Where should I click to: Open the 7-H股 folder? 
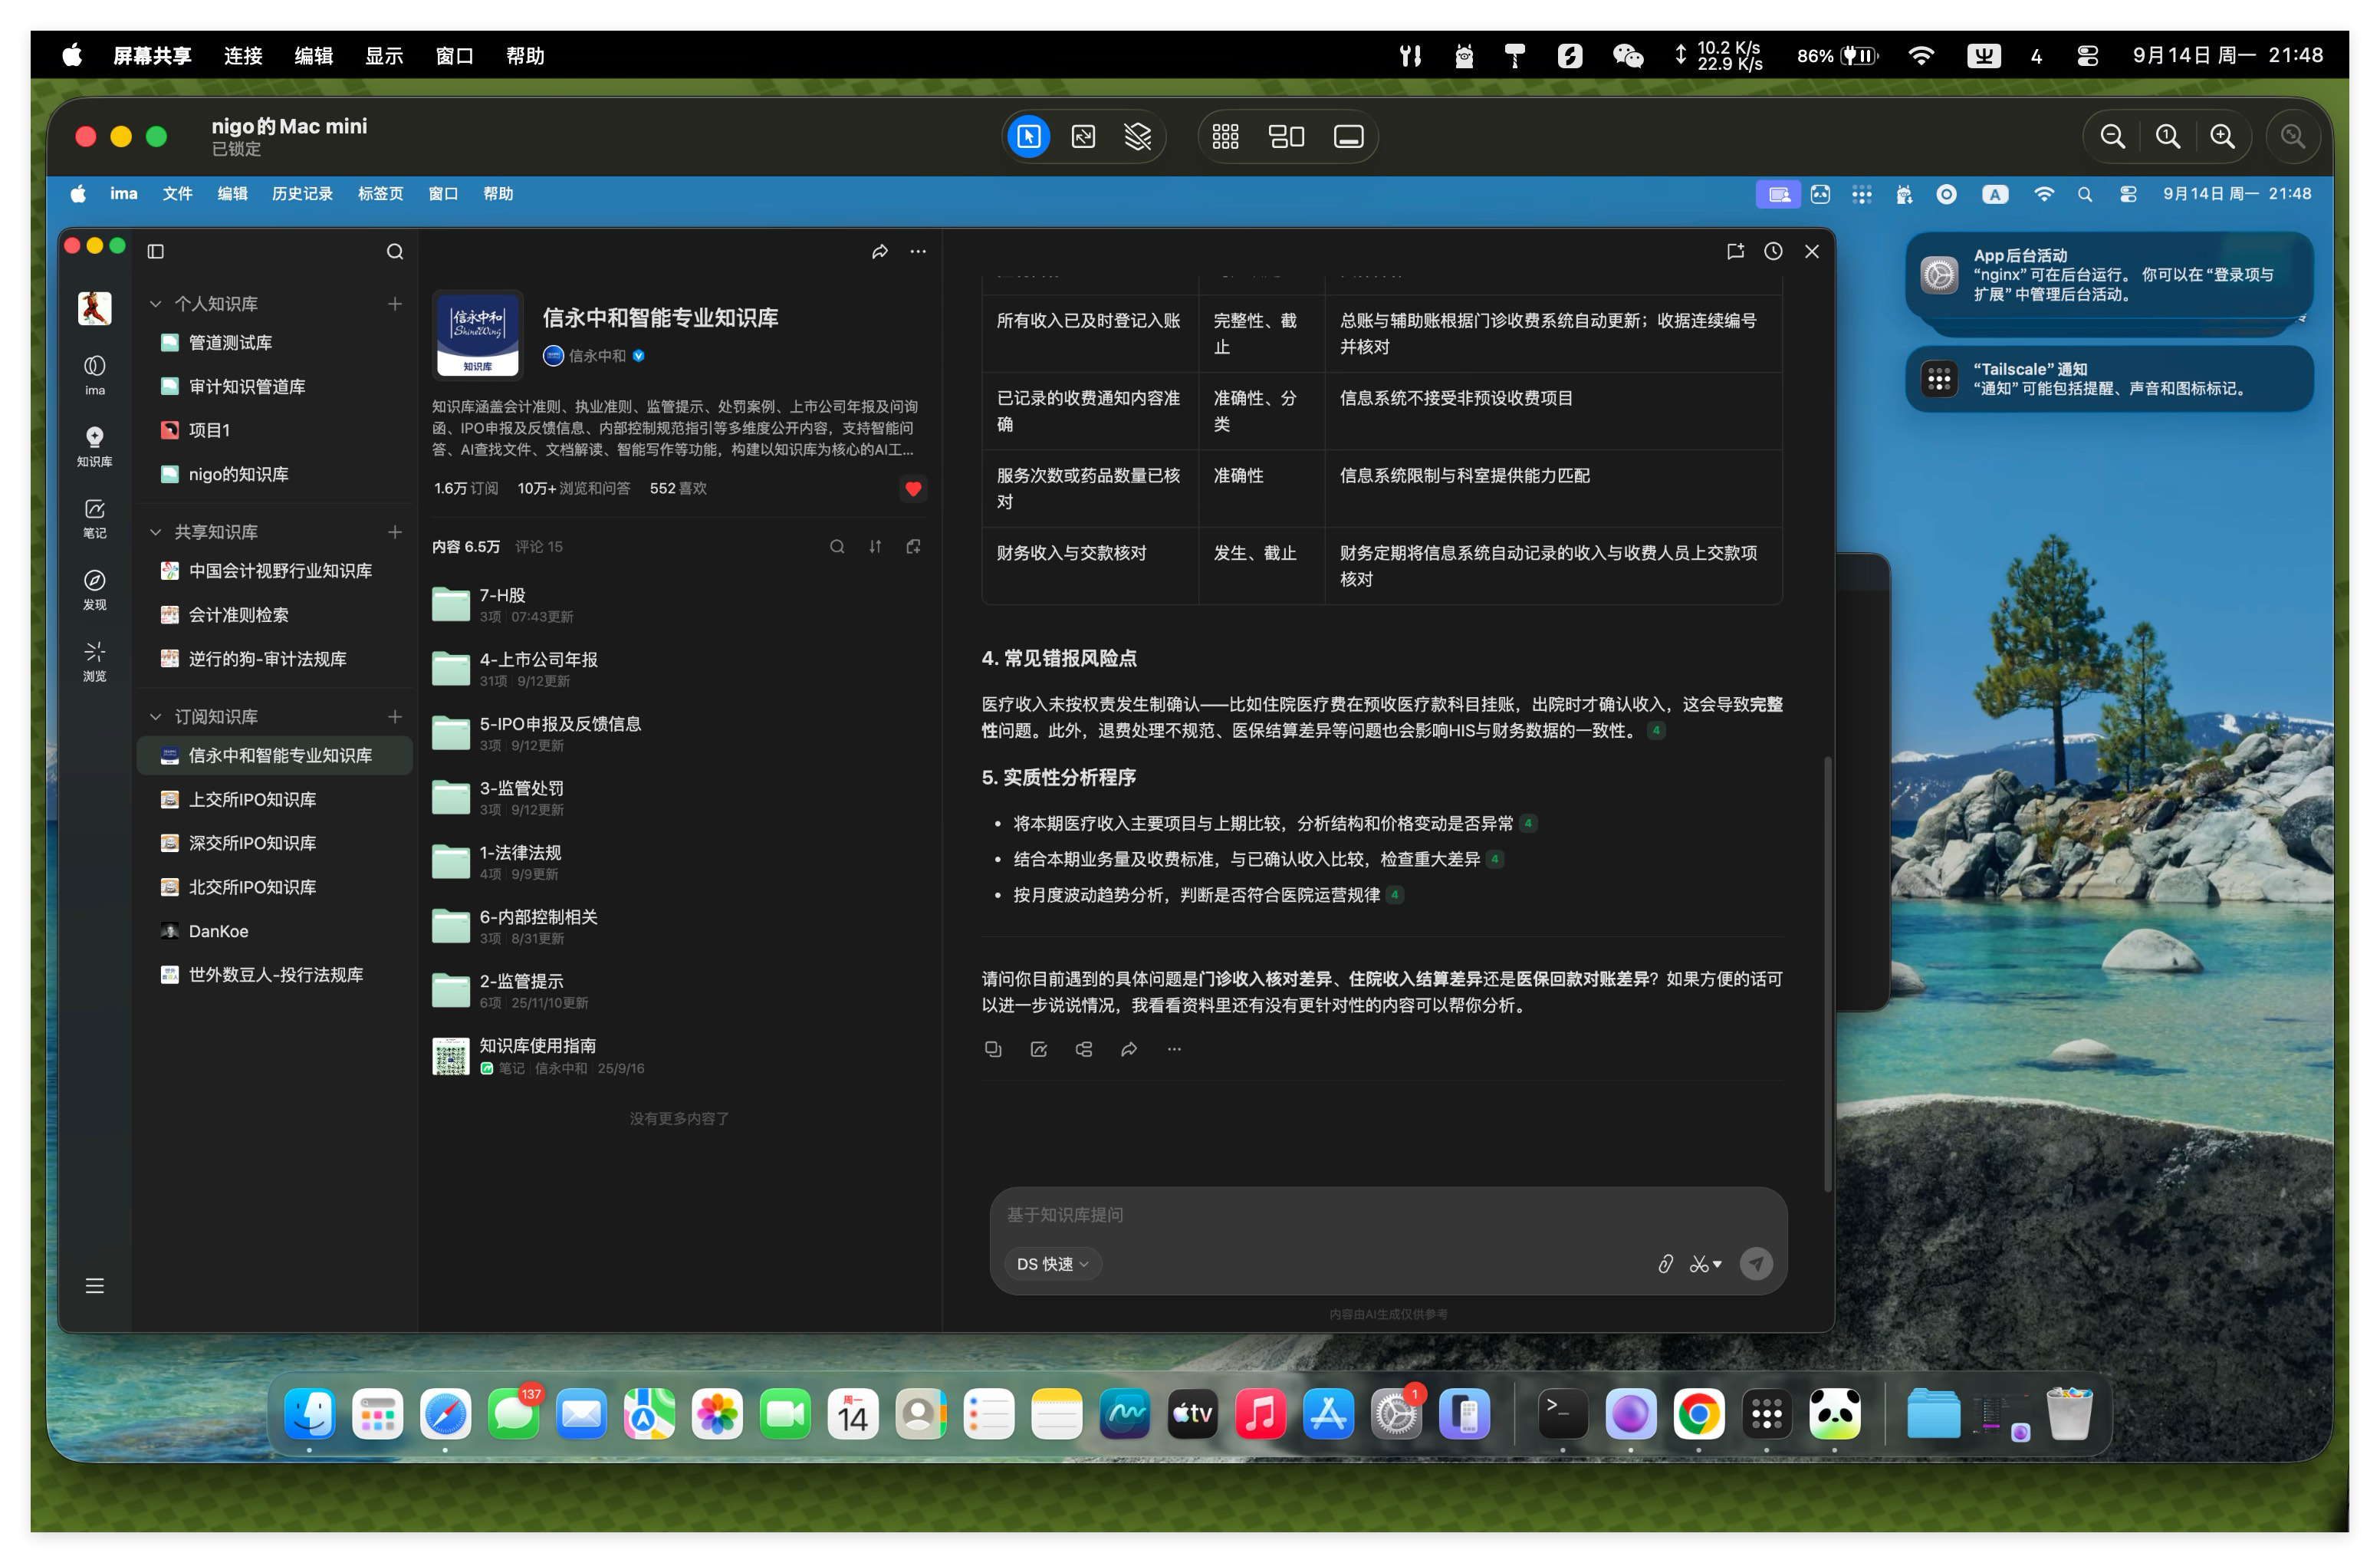679,604
